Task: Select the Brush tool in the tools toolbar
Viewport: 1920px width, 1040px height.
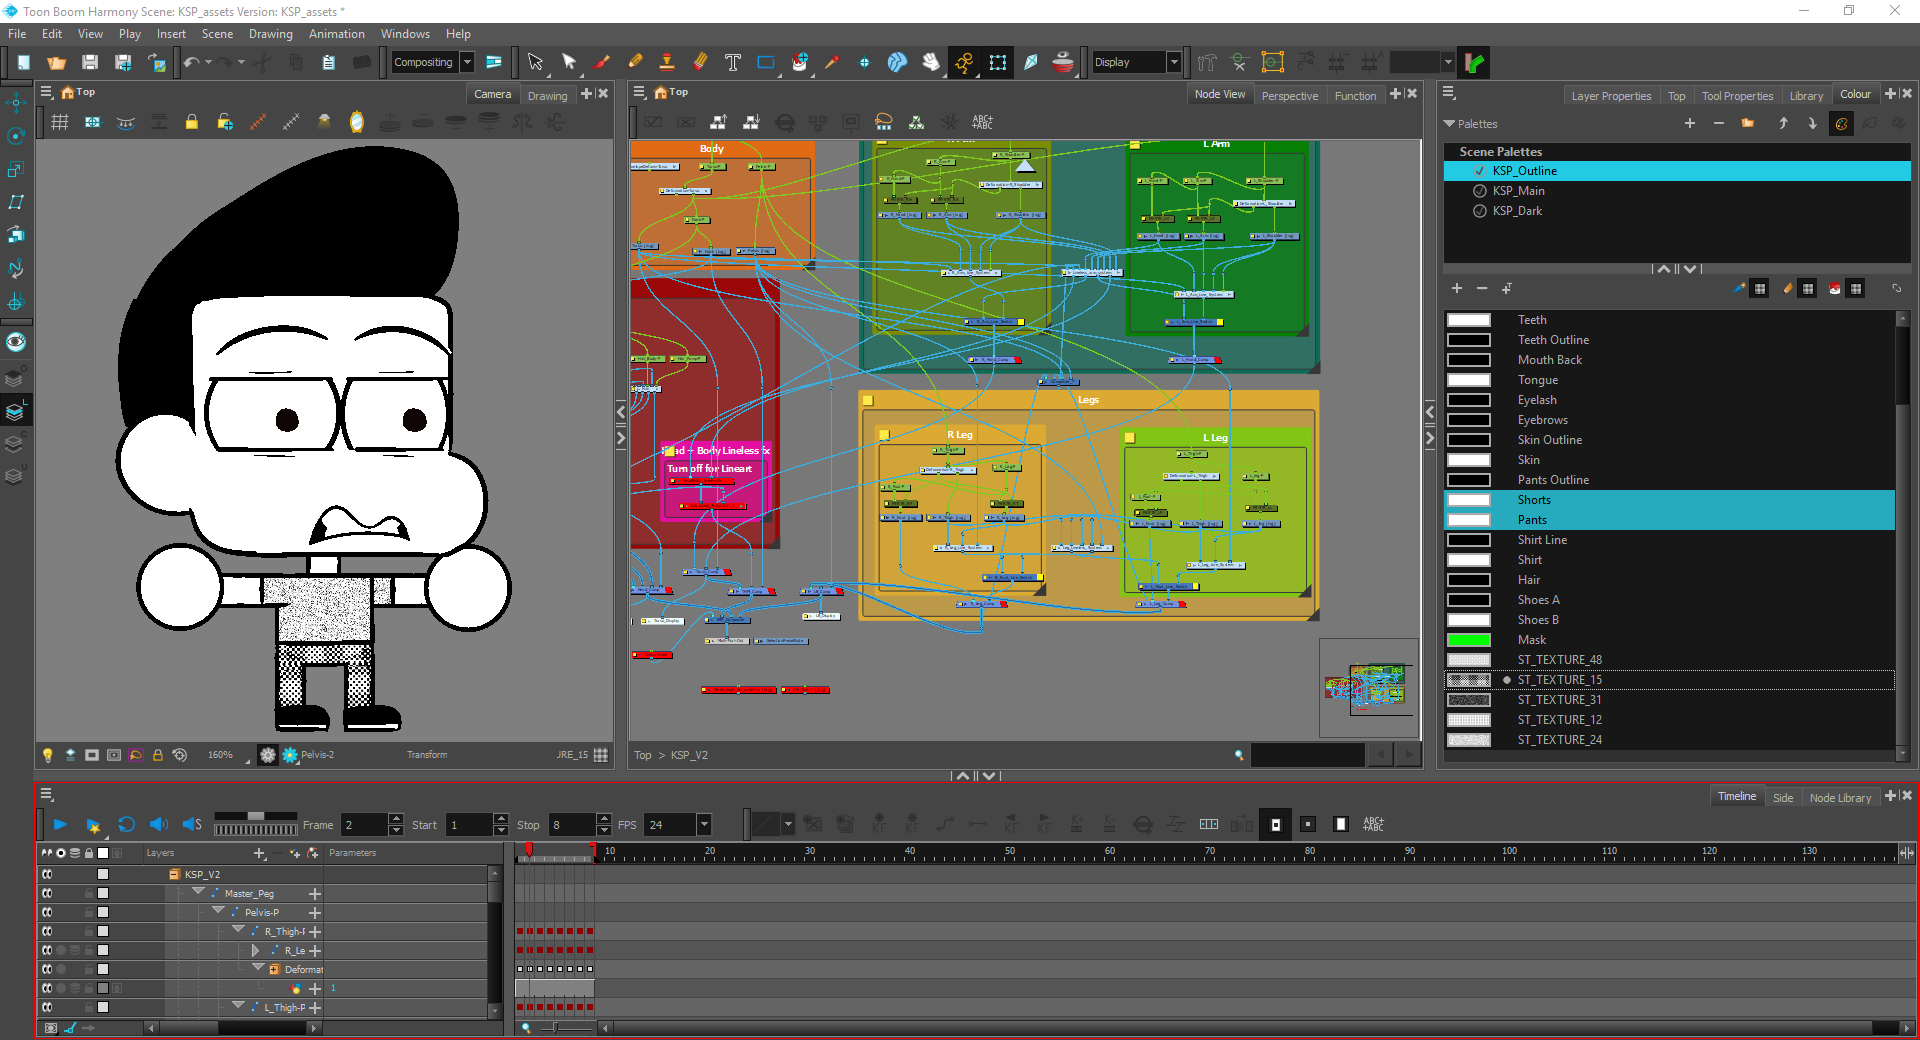Action: [602, 62]
